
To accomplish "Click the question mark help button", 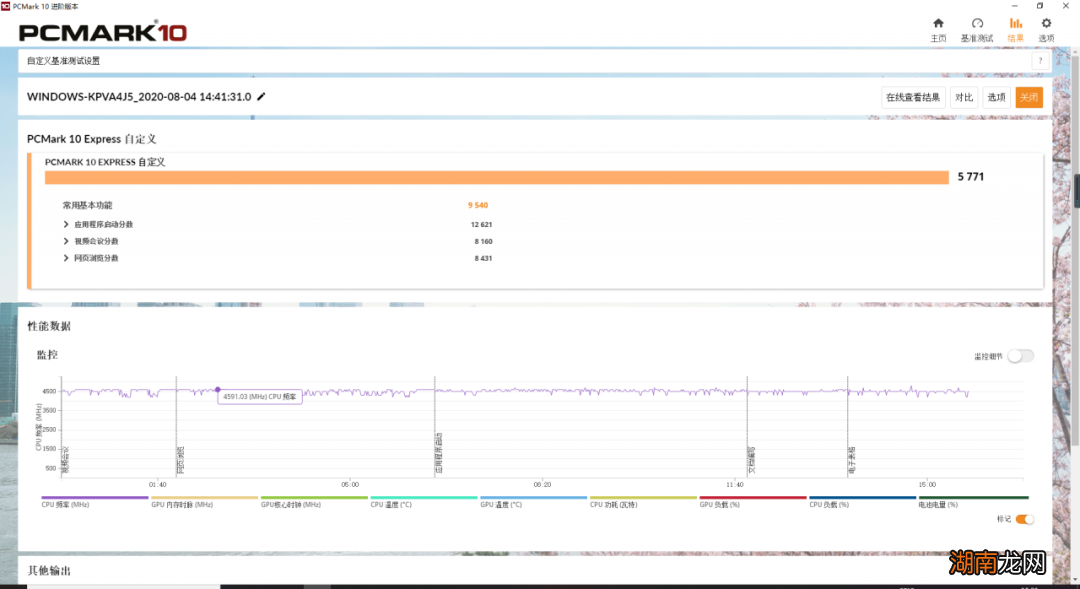I will [x=1039, y=61].
